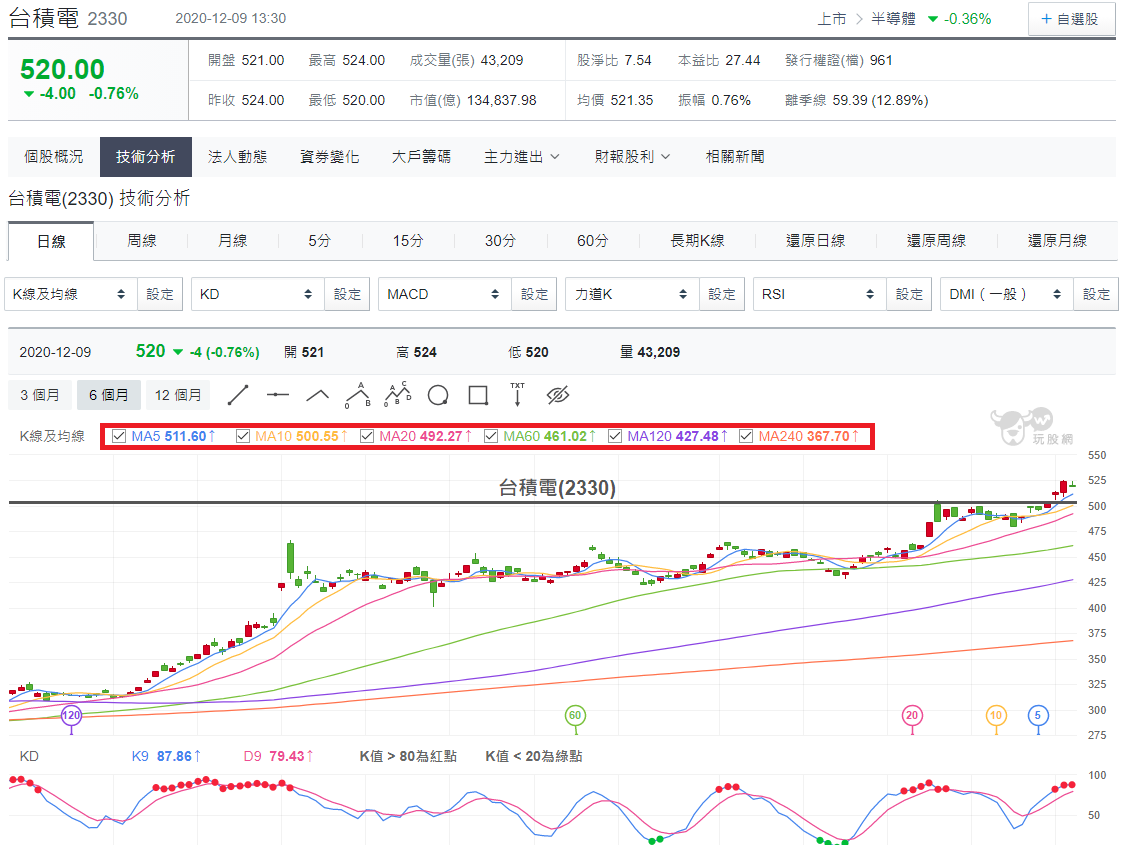Screen dimensions: 1127x845
Task: Switch to 月線 chart tab
Action: 232,241
